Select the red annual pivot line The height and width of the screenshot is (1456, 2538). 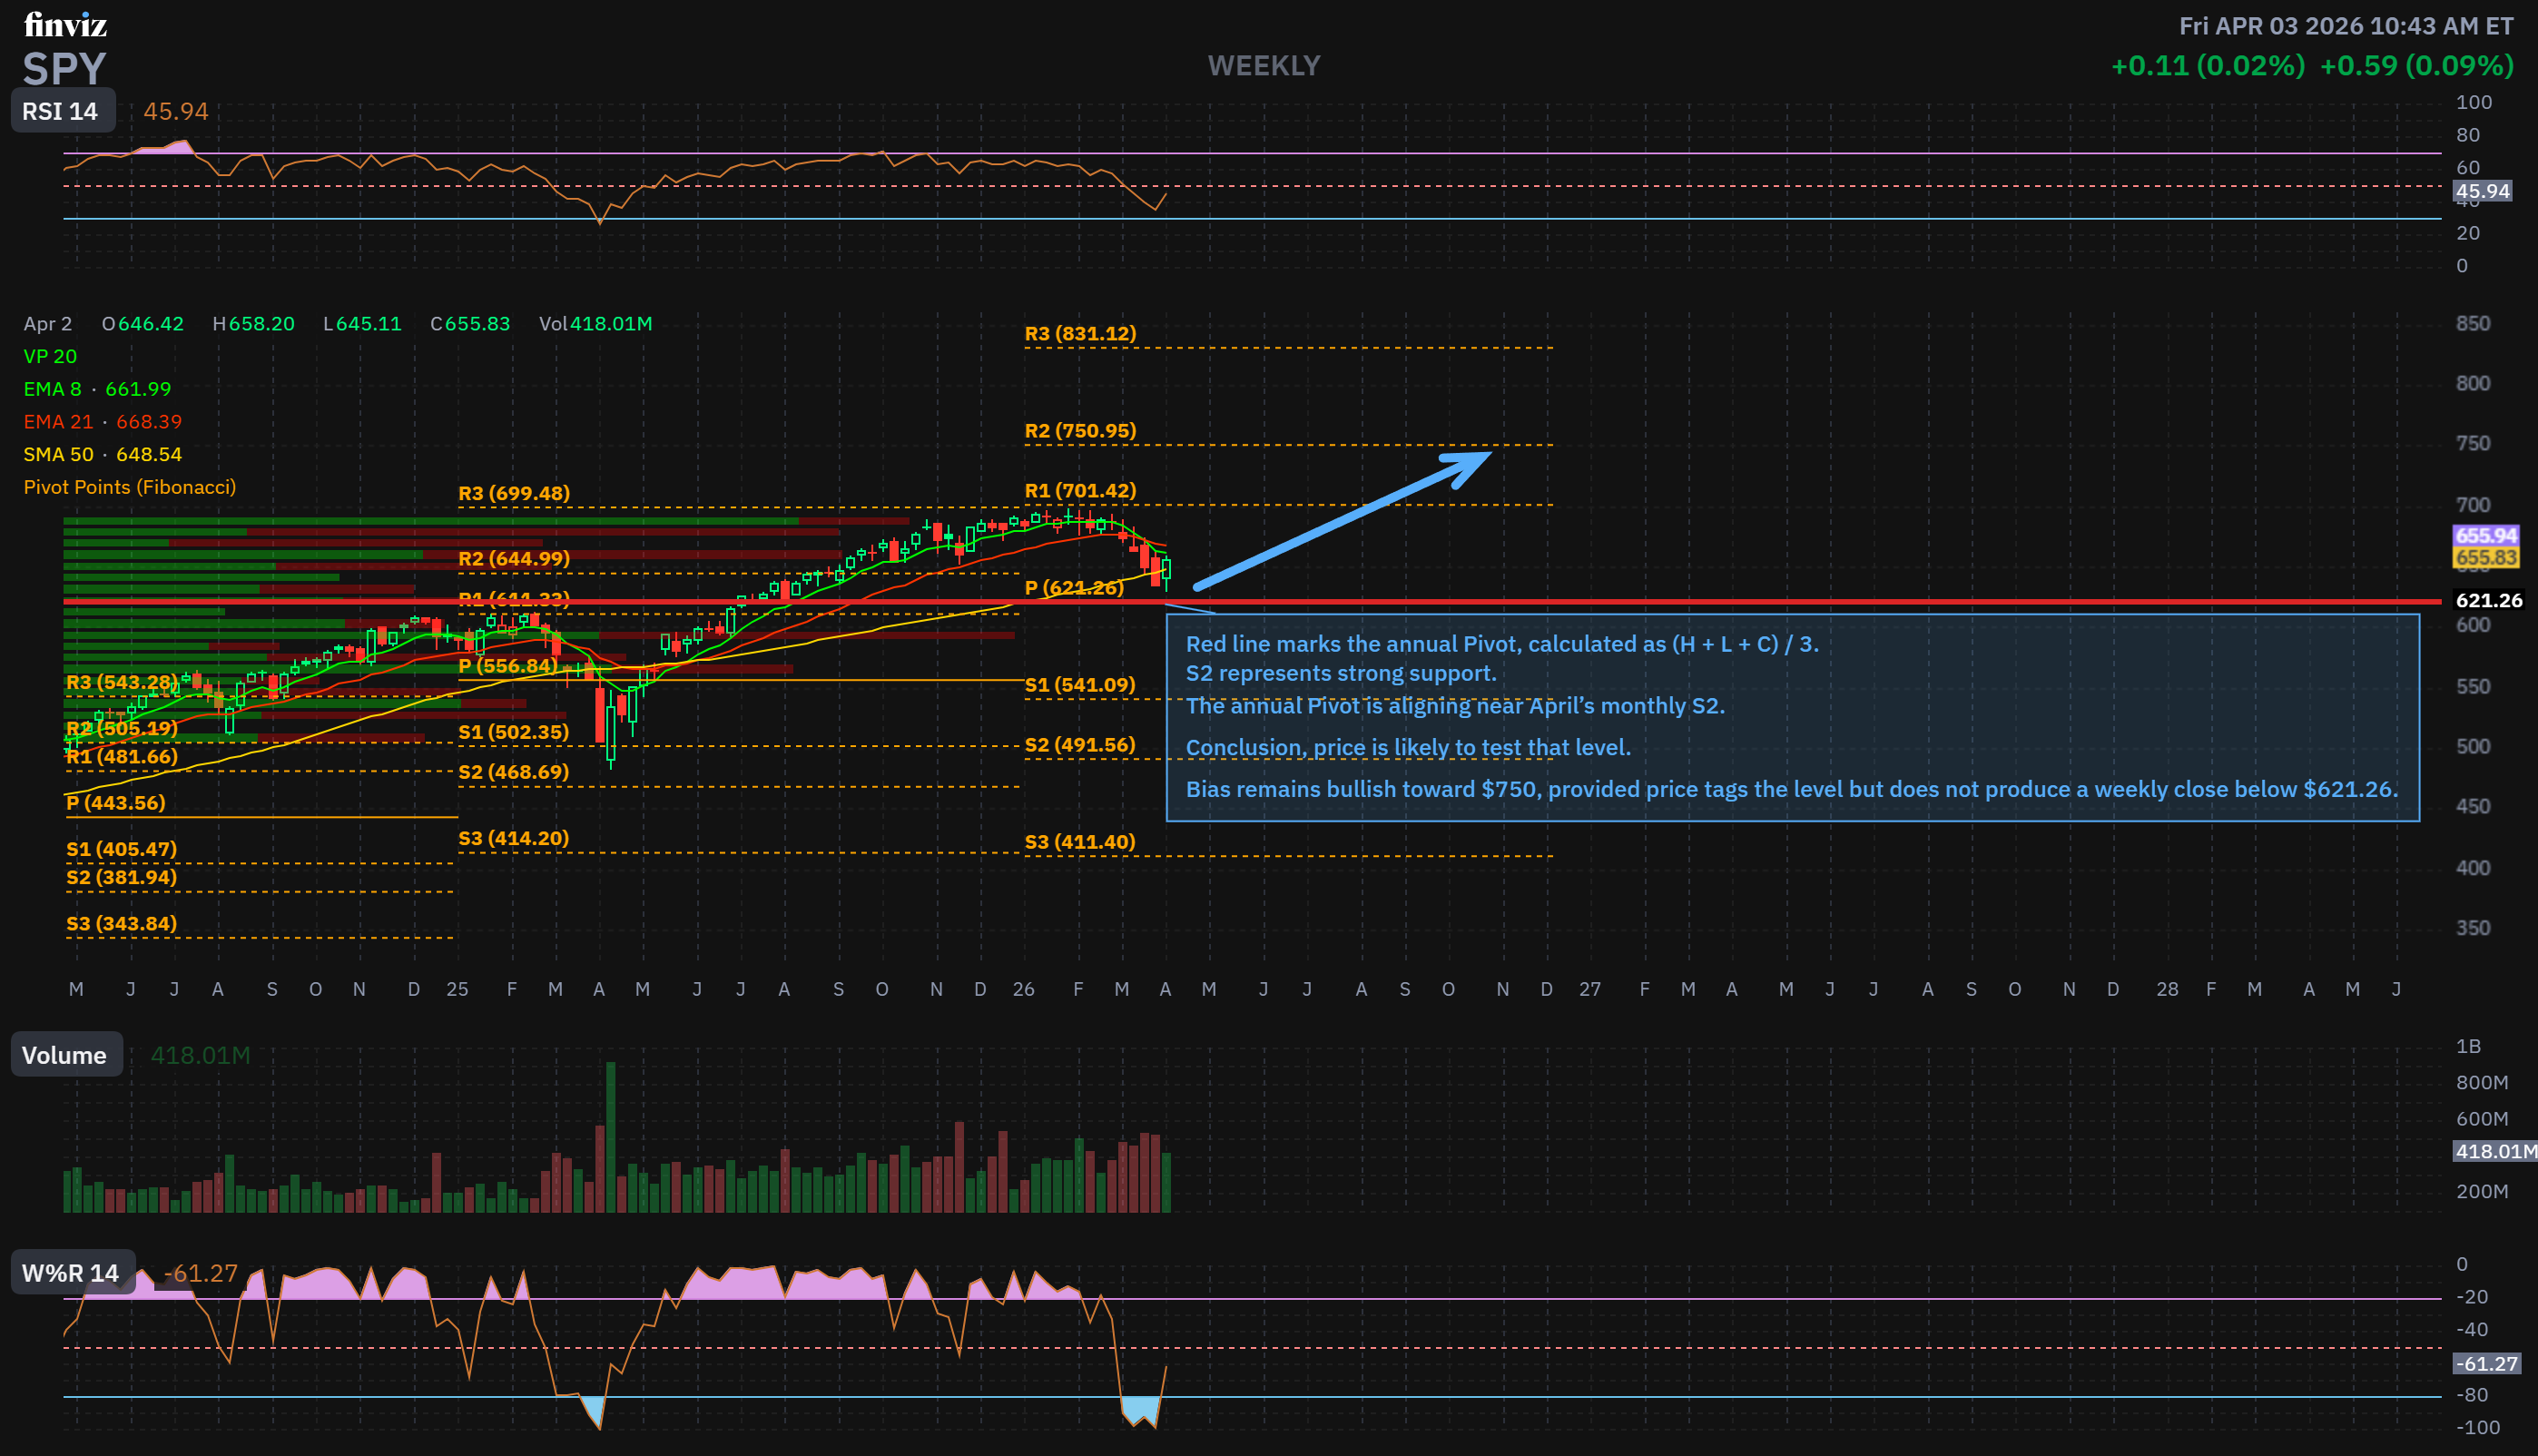coord(1800,602)
